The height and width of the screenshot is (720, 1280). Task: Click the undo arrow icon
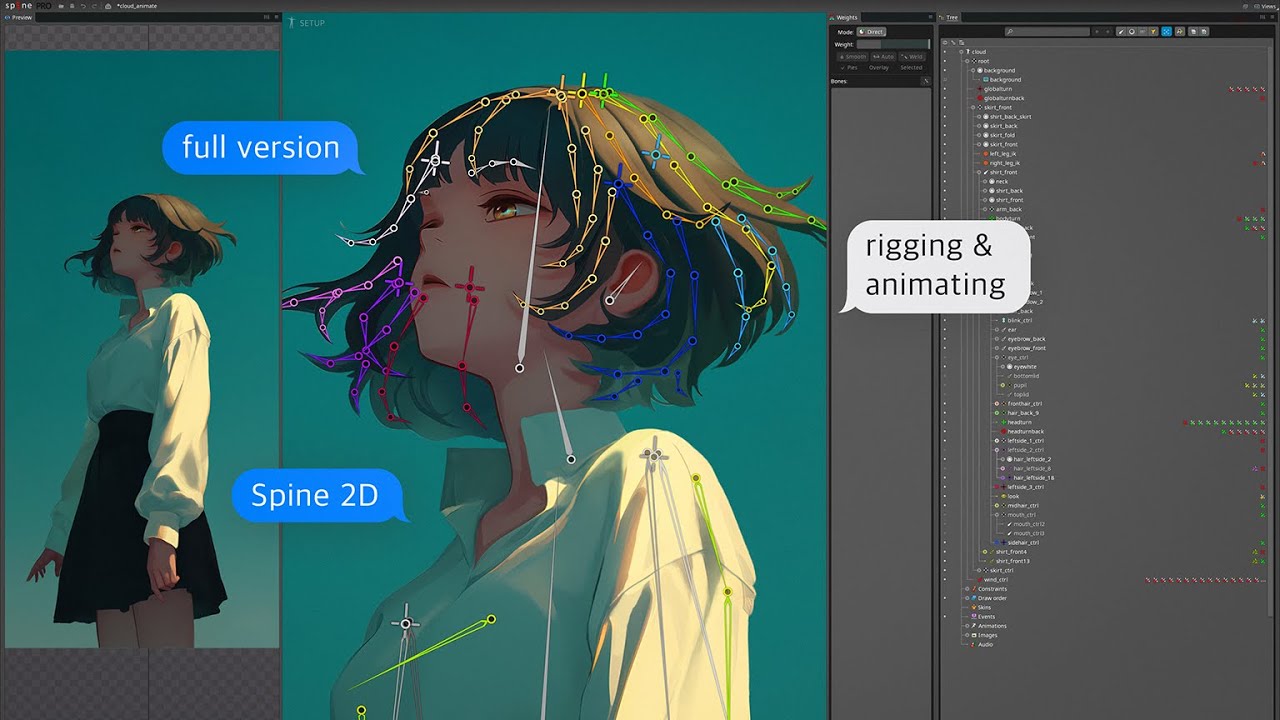(x=83, y=6)
